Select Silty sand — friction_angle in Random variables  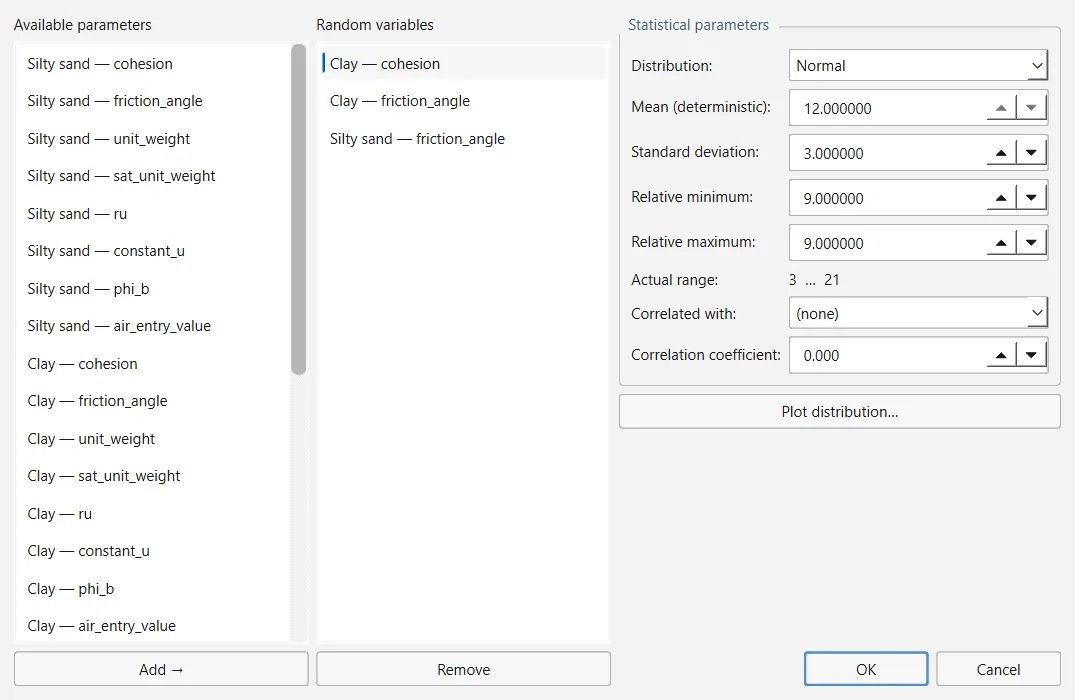point(463,138)
